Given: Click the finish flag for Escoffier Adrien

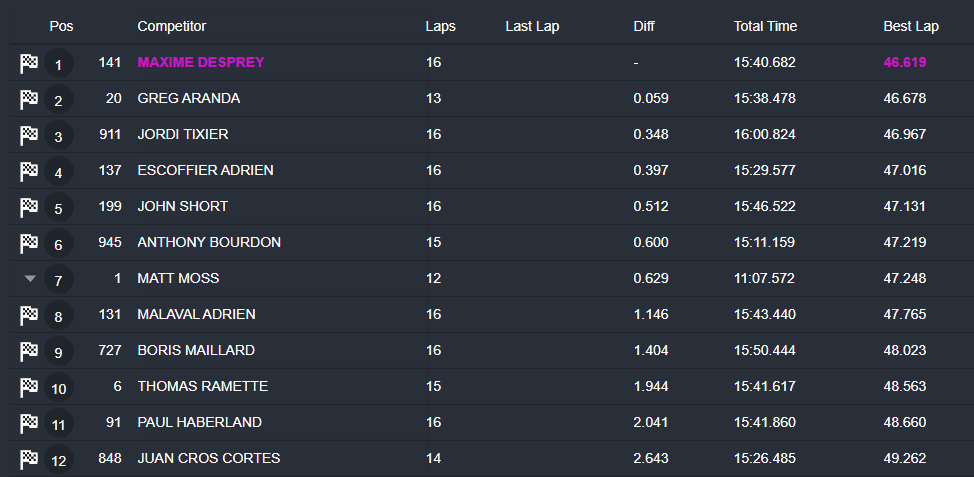Looking at the screenshot, I should 29,171.
